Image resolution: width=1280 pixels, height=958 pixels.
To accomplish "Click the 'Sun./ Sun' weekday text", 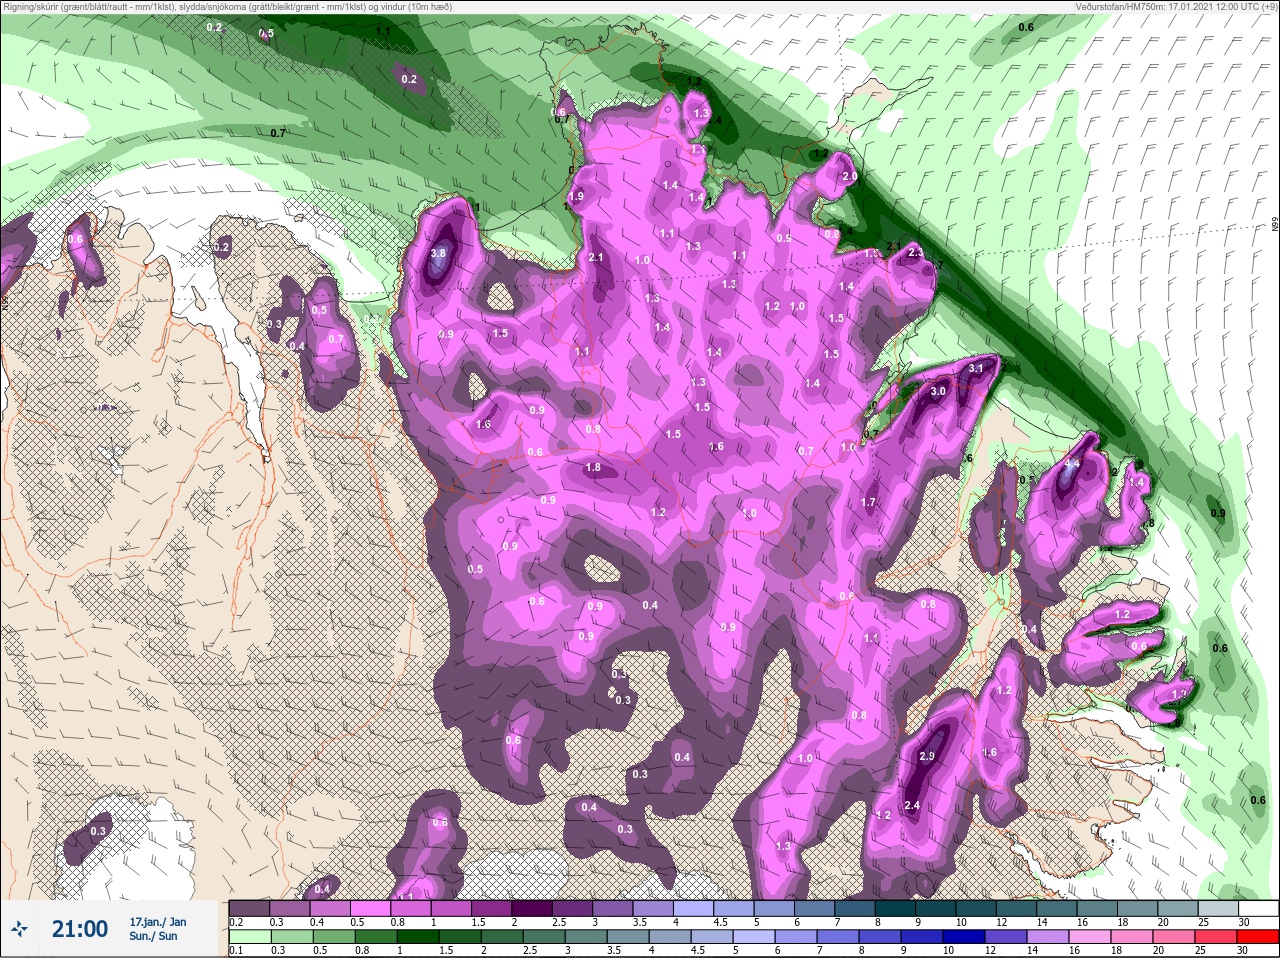I will pos(153,936).
